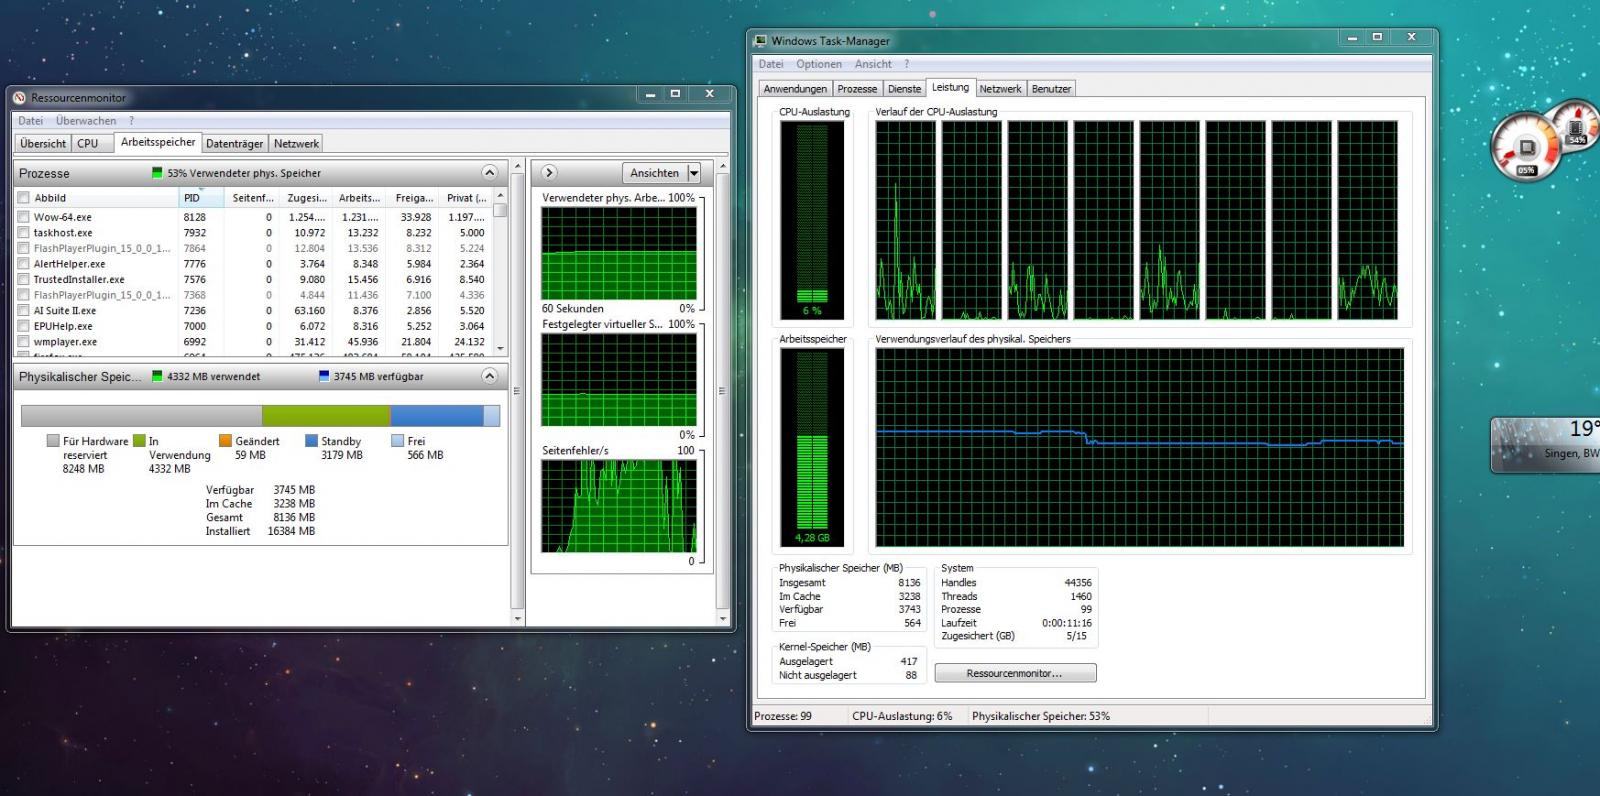The image size is (1600, 796).
Task: Click the Ansichten button
Action: tap(654, 173)
